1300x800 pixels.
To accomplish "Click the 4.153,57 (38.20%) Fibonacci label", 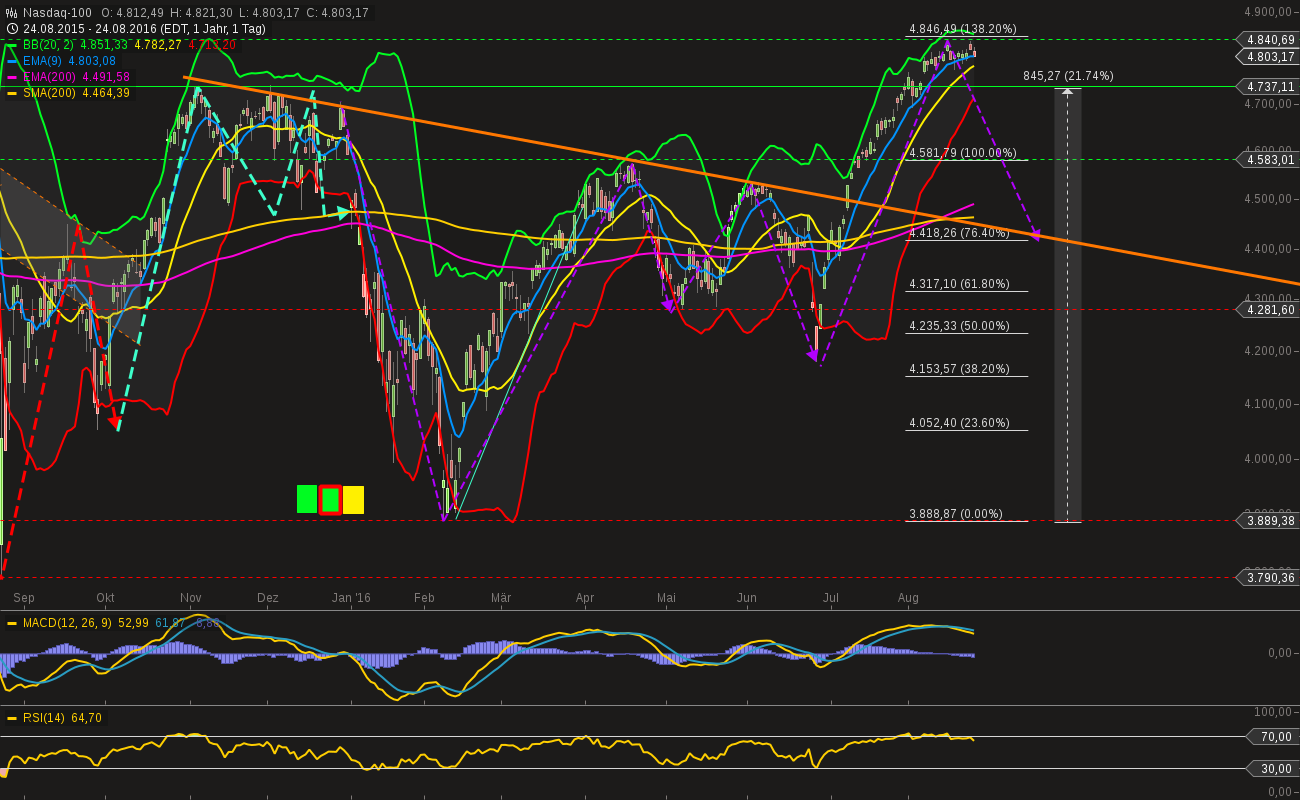I will click(x=959, y=369).
